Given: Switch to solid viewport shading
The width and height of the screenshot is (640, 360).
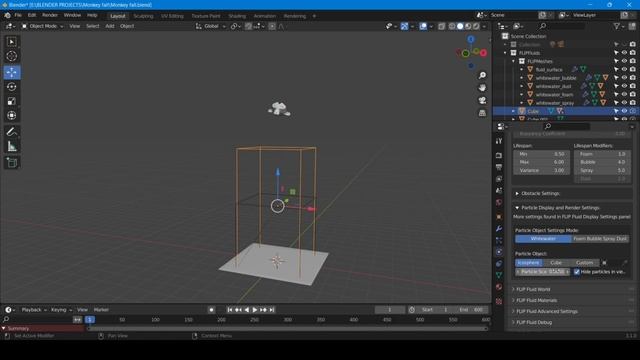Looking at the screenshot, I should coord(460,26).
